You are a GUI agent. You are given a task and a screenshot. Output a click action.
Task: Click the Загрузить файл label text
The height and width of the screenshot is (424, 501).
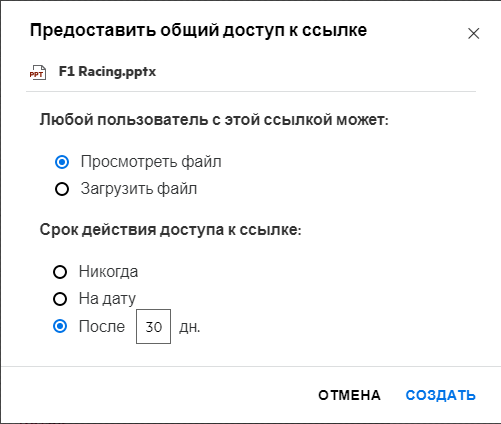pyautogui.click(x=139, y=189)
